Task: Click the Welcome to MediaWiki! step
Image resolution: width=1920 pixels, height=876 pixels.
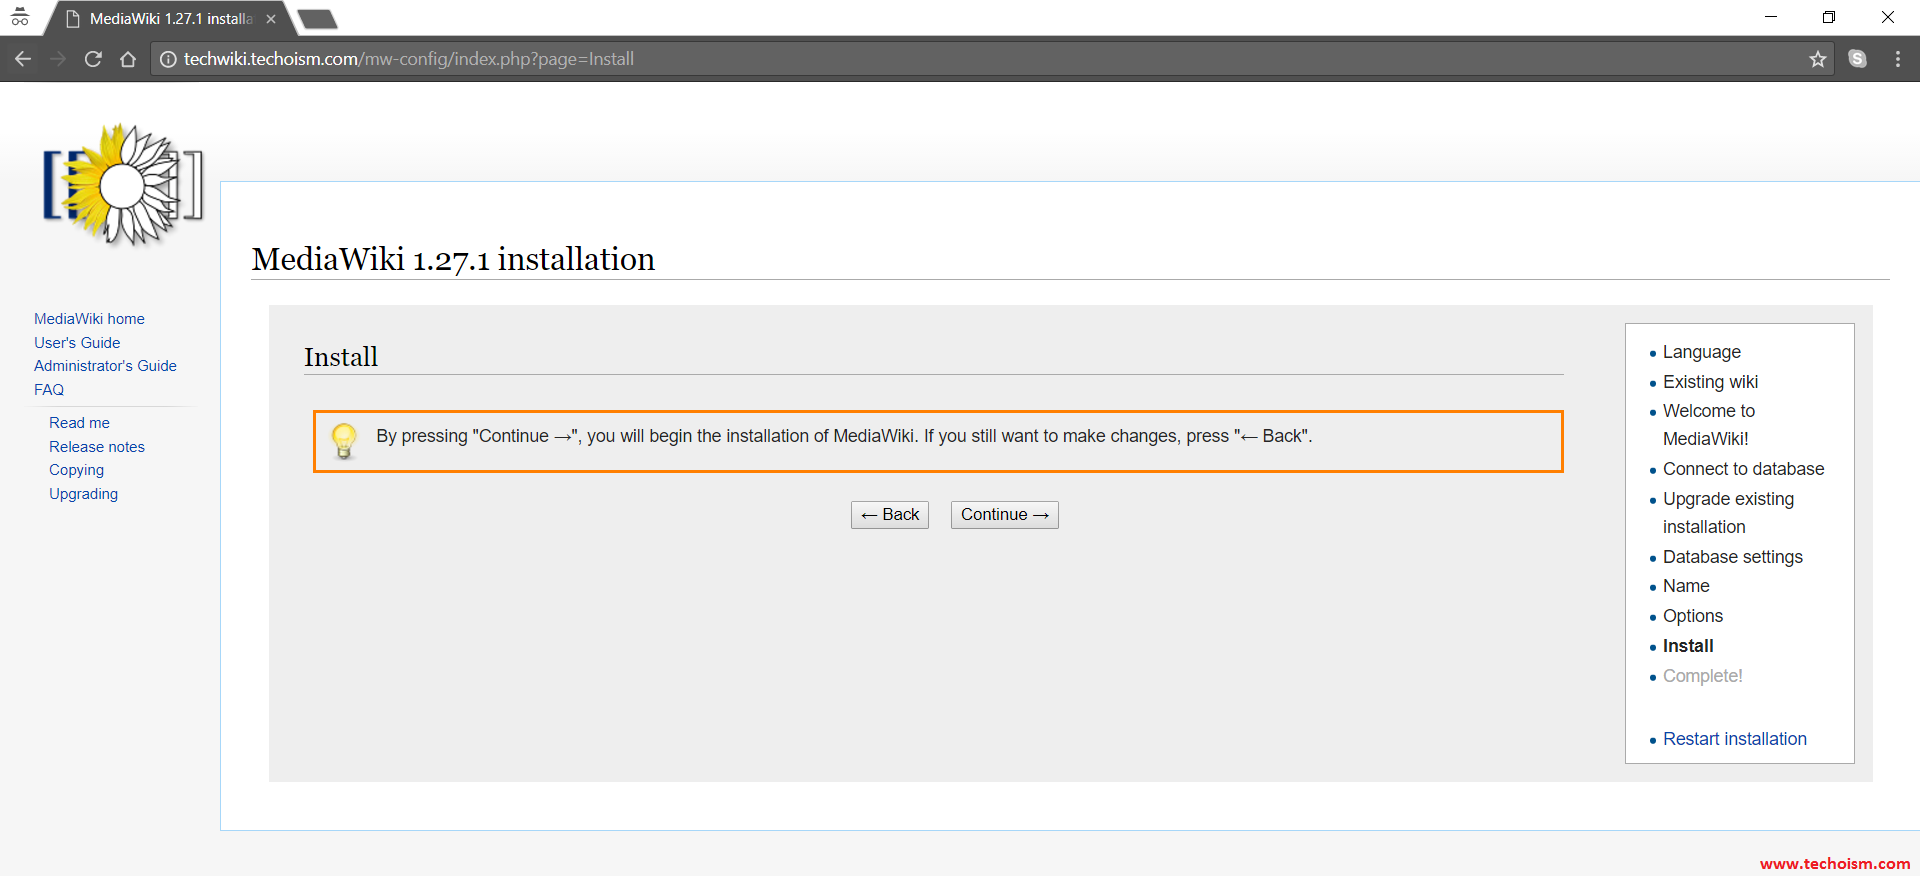Action: click(1708, 425)
